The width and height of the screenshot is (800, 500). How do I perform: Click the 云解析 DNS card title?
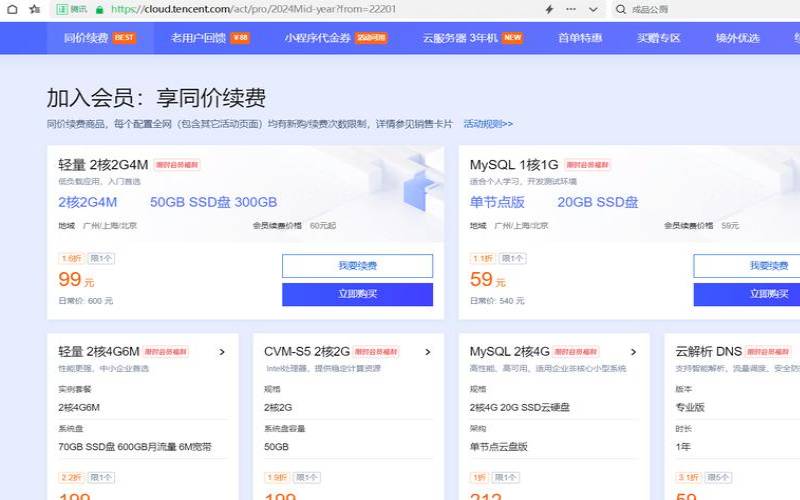(708, 352)
